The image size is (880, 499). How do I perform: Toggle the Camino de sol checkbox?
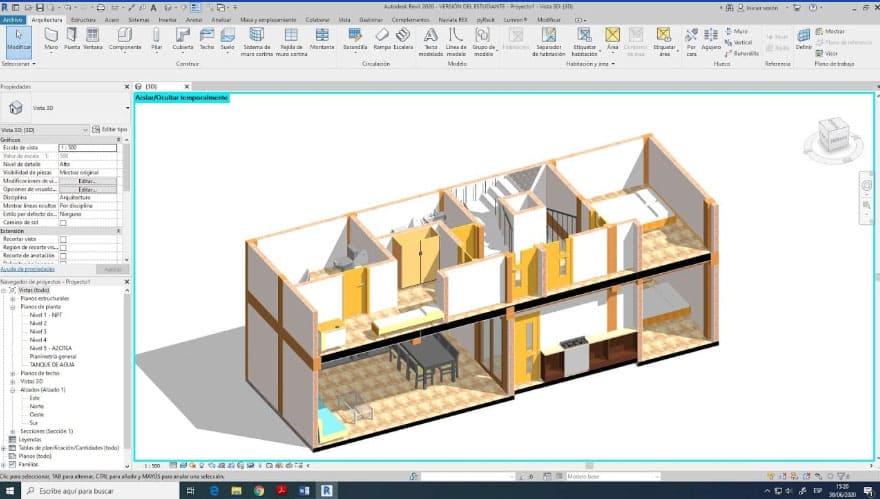point(63,222)
